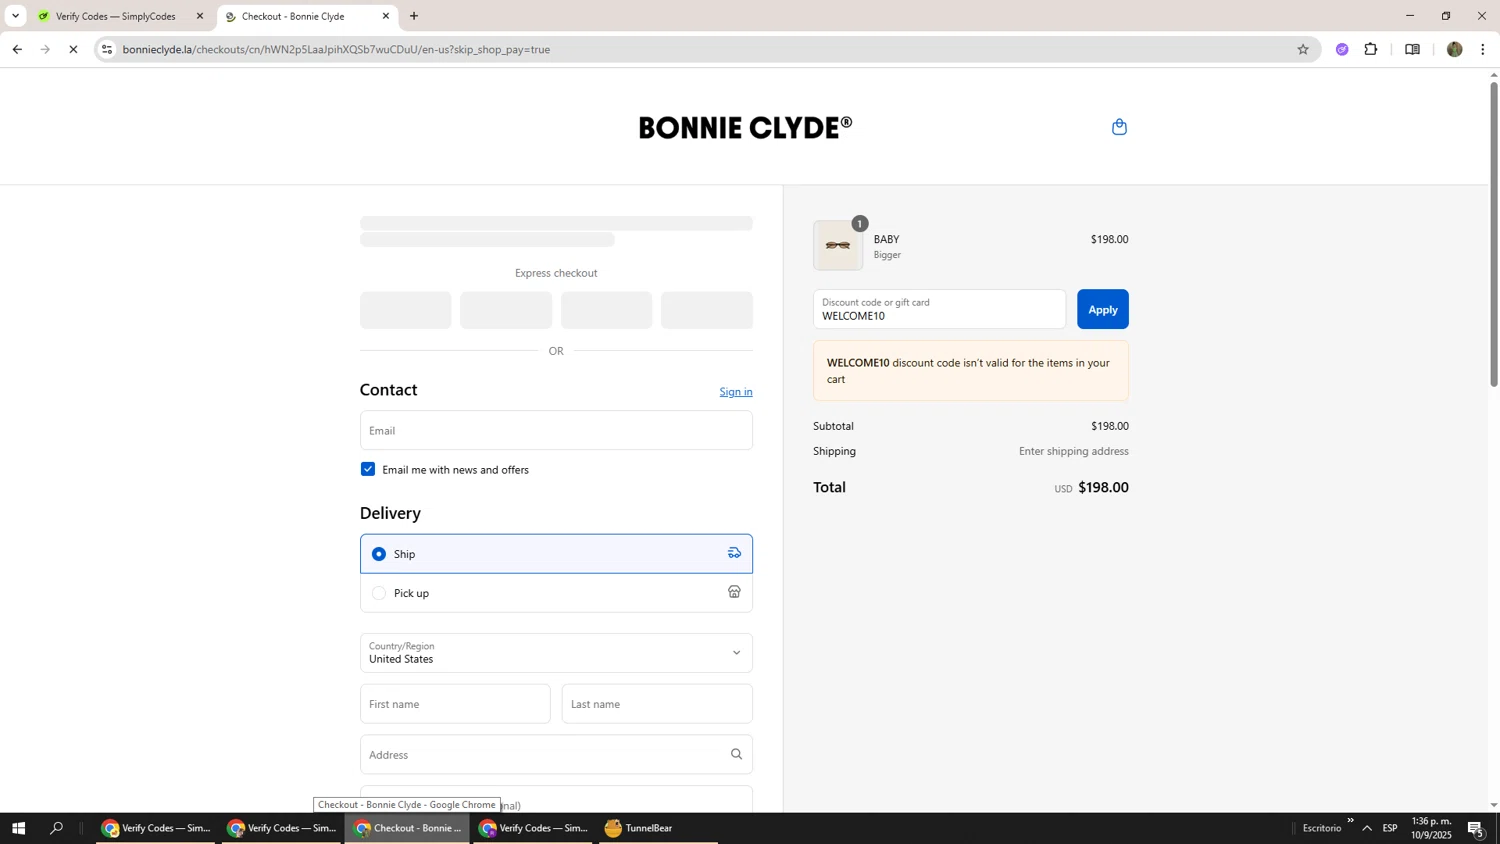Select the Checkout - Bonnie Clyde tab
The image size is (1500, 844).
tap(306, 16)
